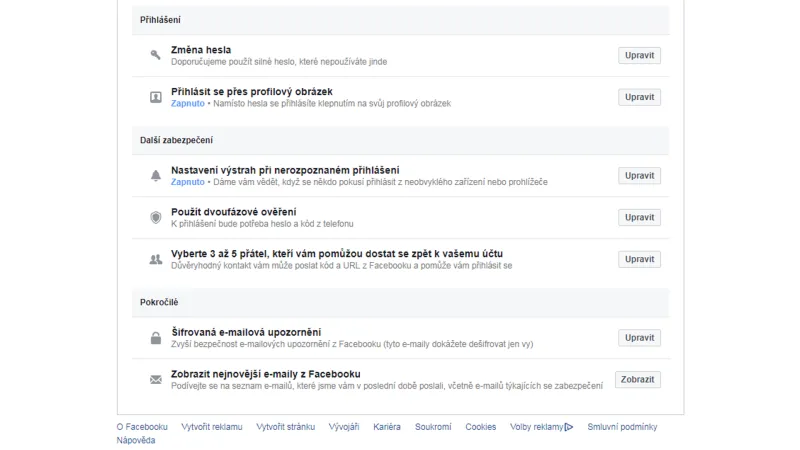Viewport: 800px width, 450px height.
Task: Click the envelope icon for recent emails
Action: (155, 380)
